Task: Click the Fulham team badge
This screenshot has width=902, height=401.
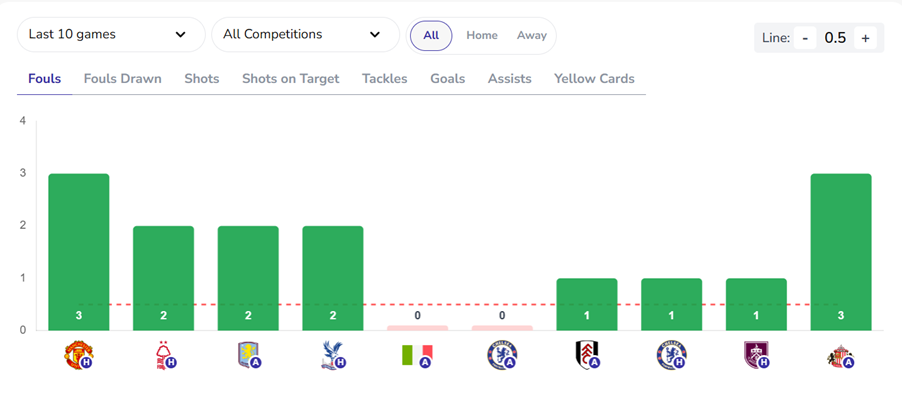Action: tap(585, 354)
